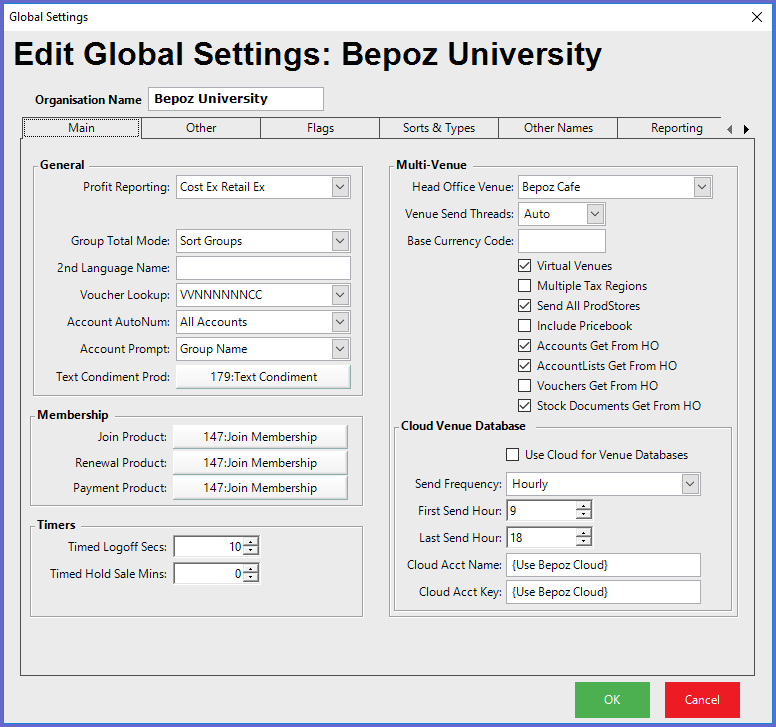This screenshot has height=727, width=776.
Task: Open the Account AutoNum dropdown
Action: click(x=340, y=322)
